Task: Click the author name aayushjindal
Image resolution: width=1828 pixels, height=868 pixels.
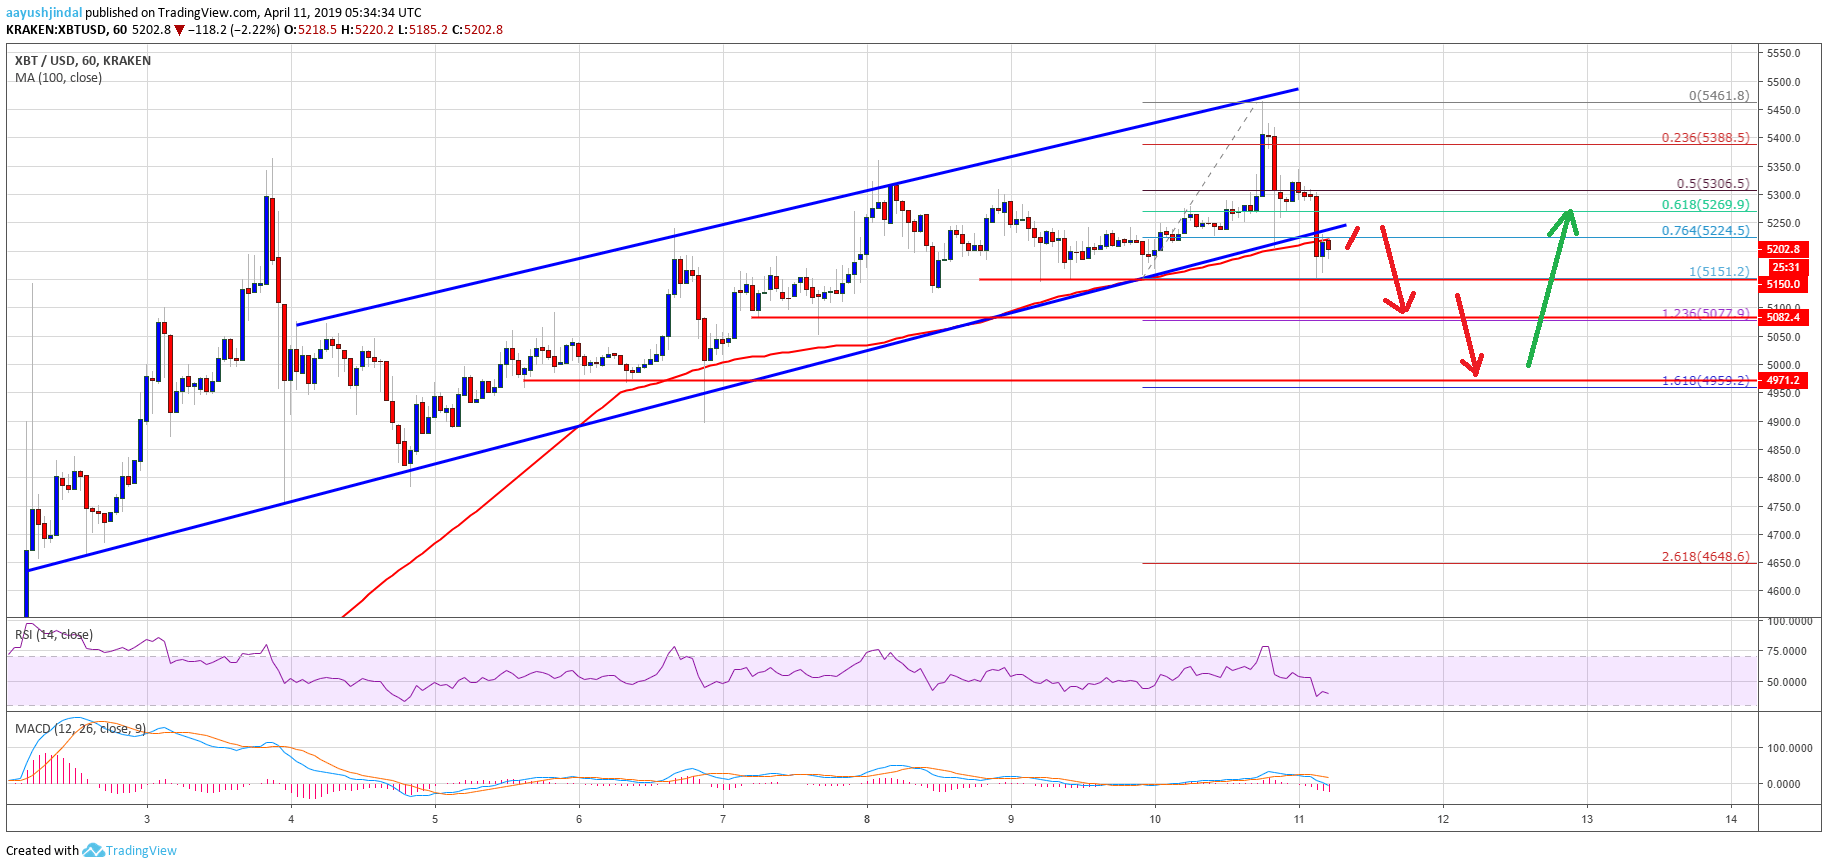Action: [44, 13]
